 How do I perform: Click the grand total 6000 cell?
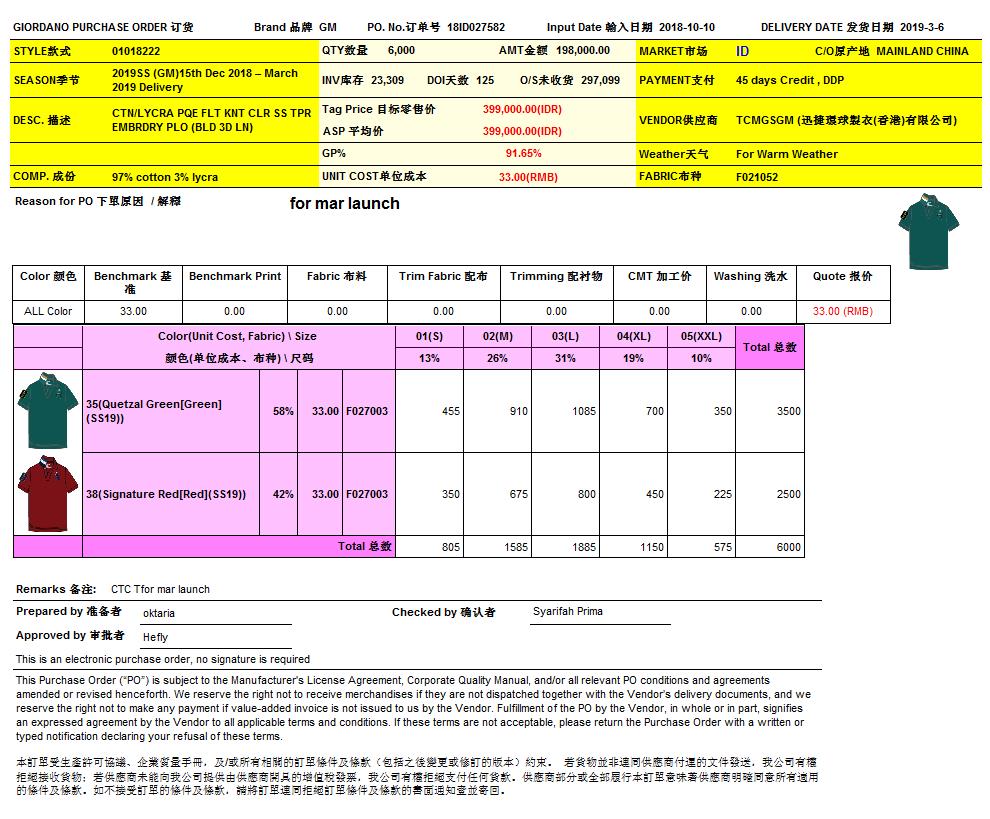point(769,547)
